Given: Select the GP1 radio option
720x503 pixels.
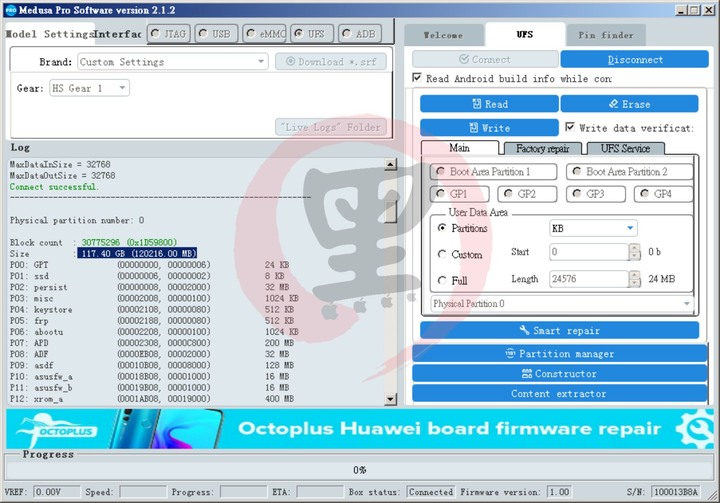Looking at the screenshot, I should pos(460,194).
